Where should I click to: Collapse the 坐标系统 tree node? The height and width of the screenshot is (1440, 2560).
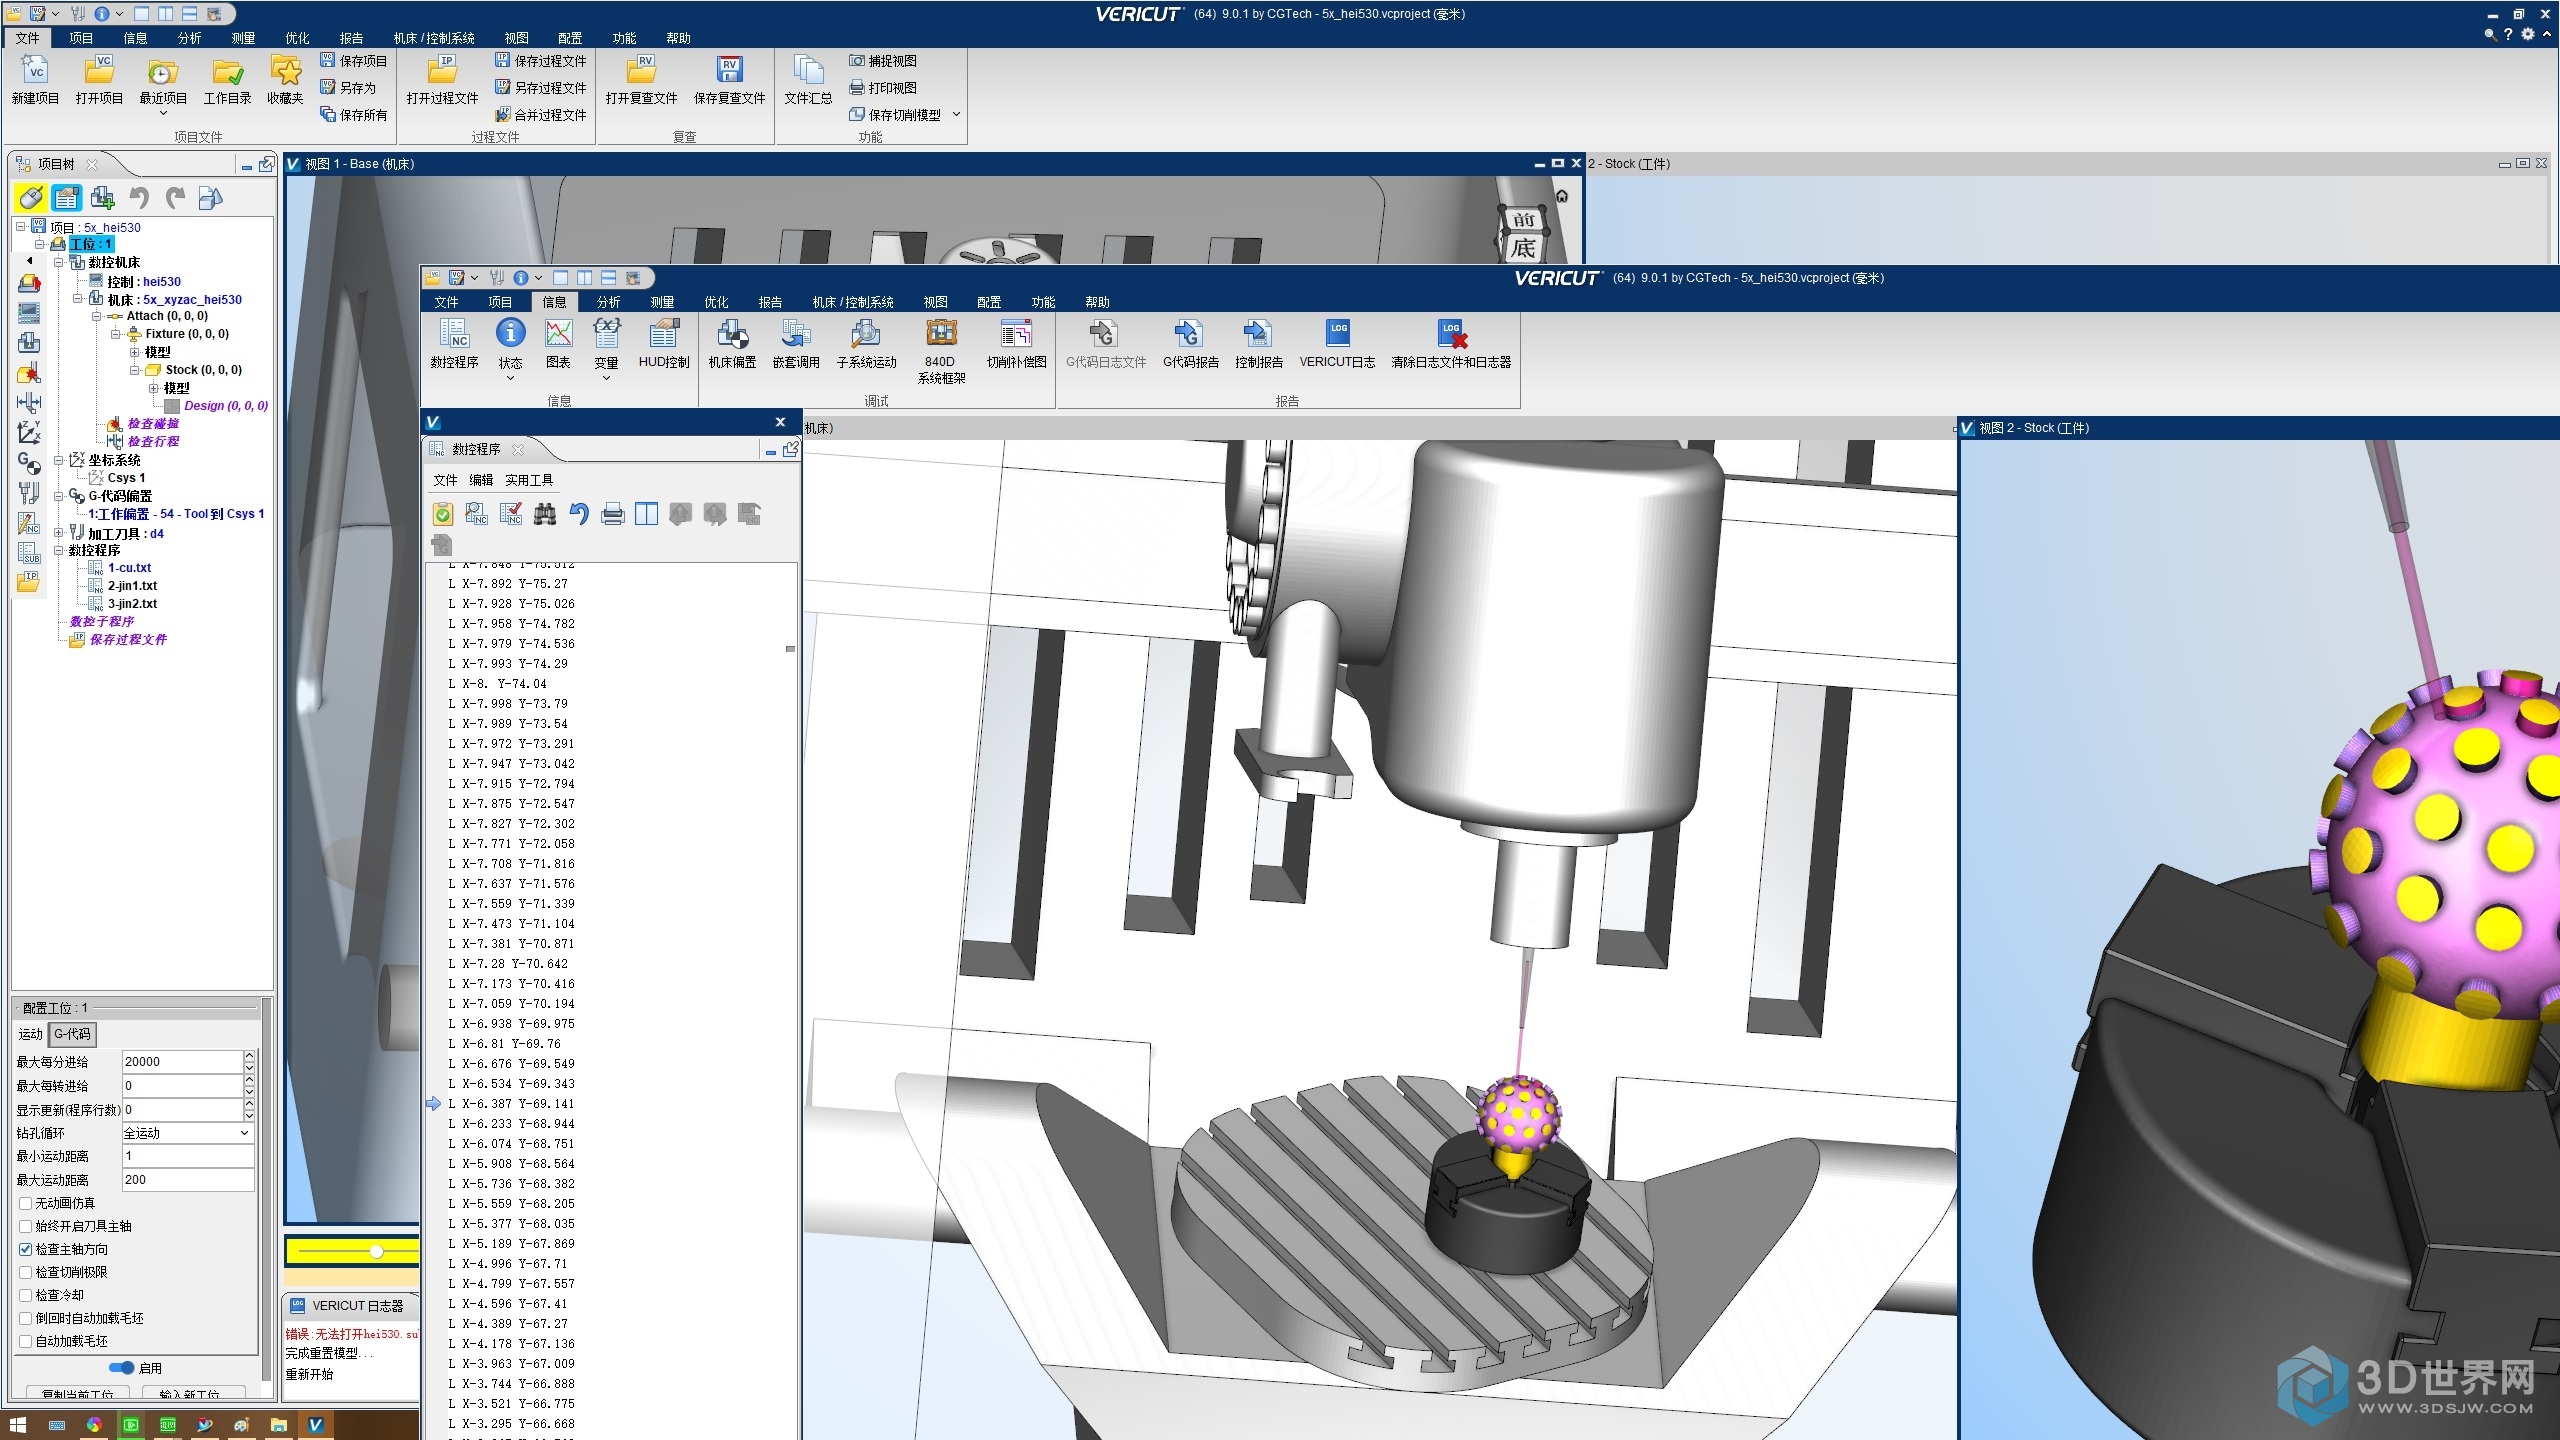(x=59, y=460)
